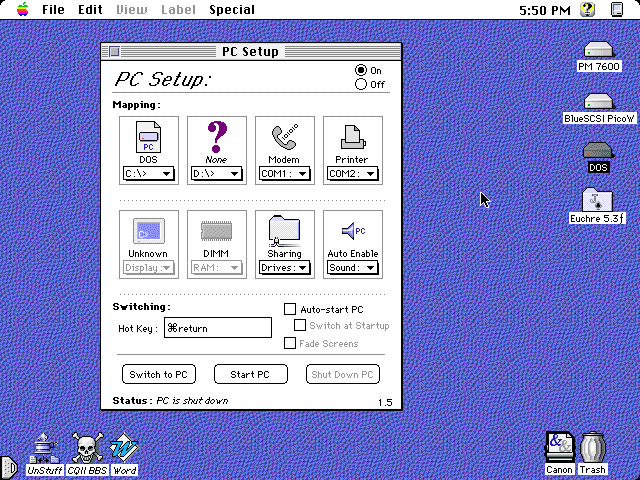Open the Label menu
640x480 pixels.
(x=178, y=9)
